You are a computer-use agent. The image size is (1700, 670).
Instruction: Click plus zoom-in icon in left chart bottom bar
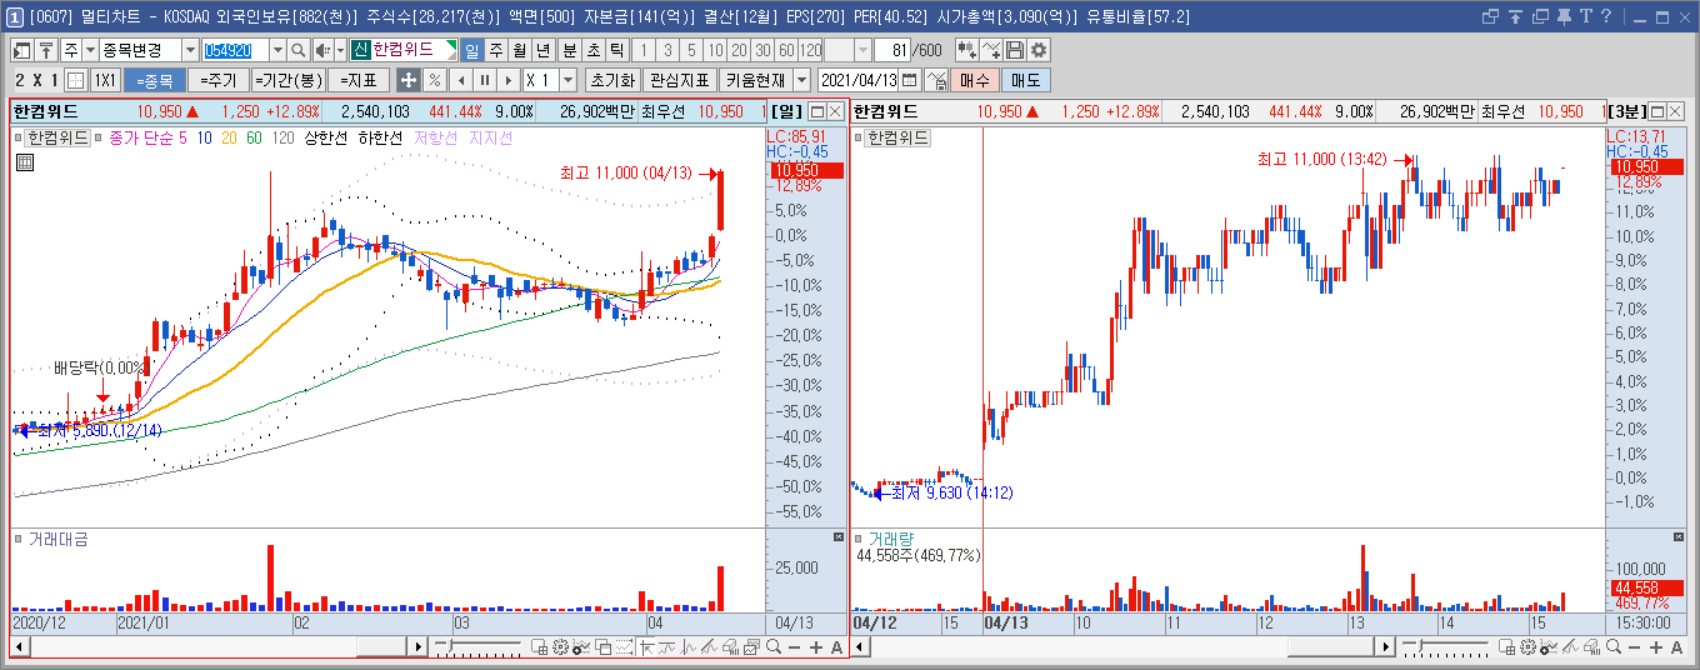point(816,647)
